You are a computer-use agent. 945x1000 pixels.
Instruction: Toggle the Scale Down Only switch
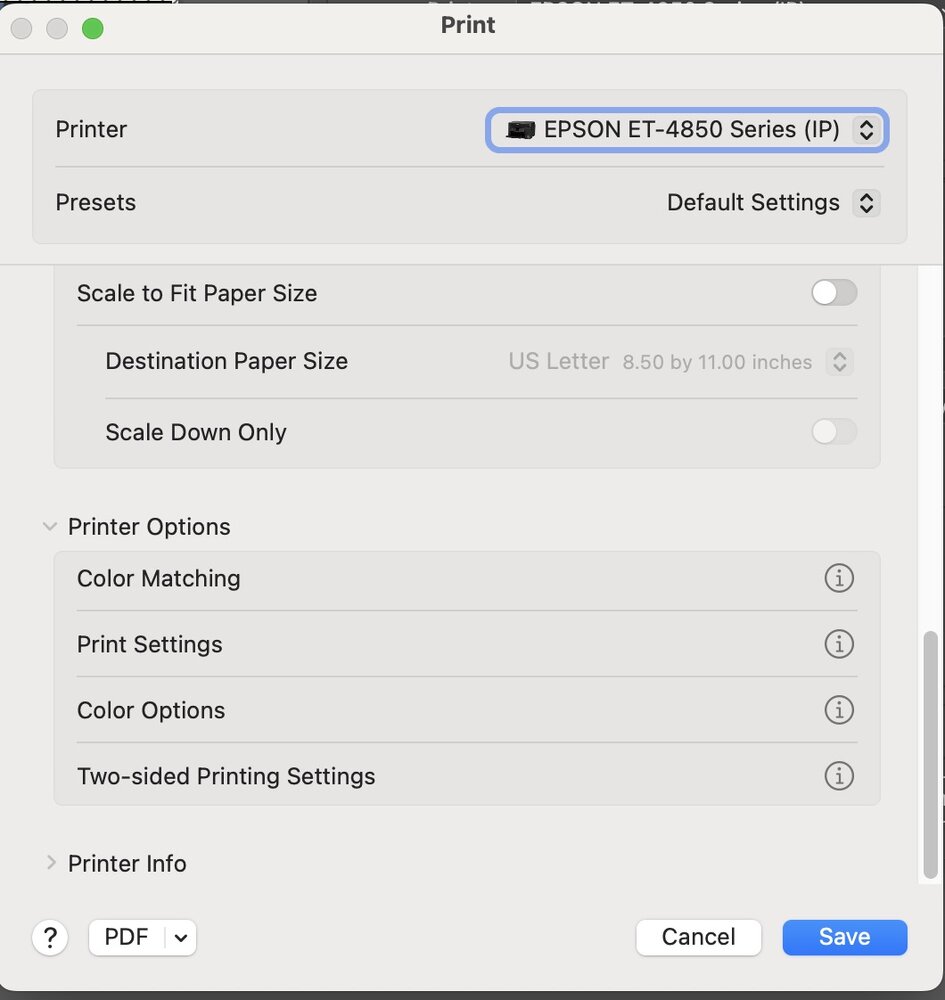tap(834, 432)
